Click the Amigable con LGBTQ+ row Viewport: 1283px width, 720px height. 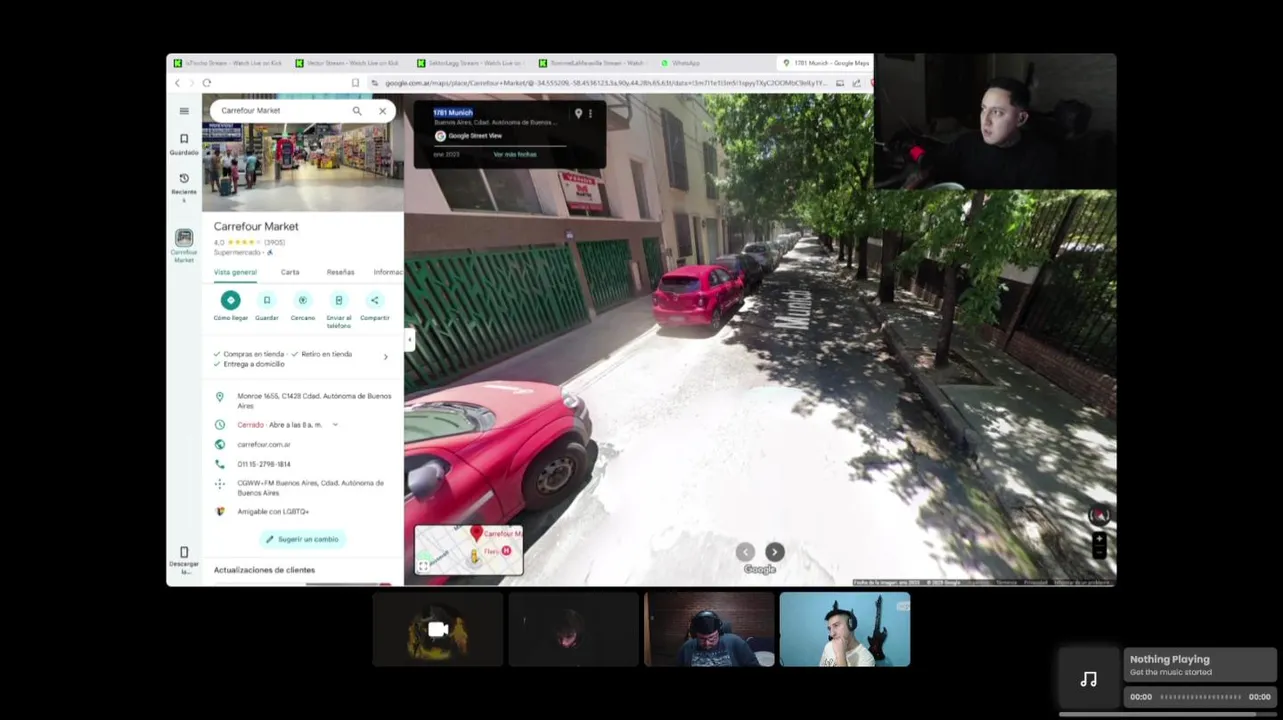(x=303, y=511)
